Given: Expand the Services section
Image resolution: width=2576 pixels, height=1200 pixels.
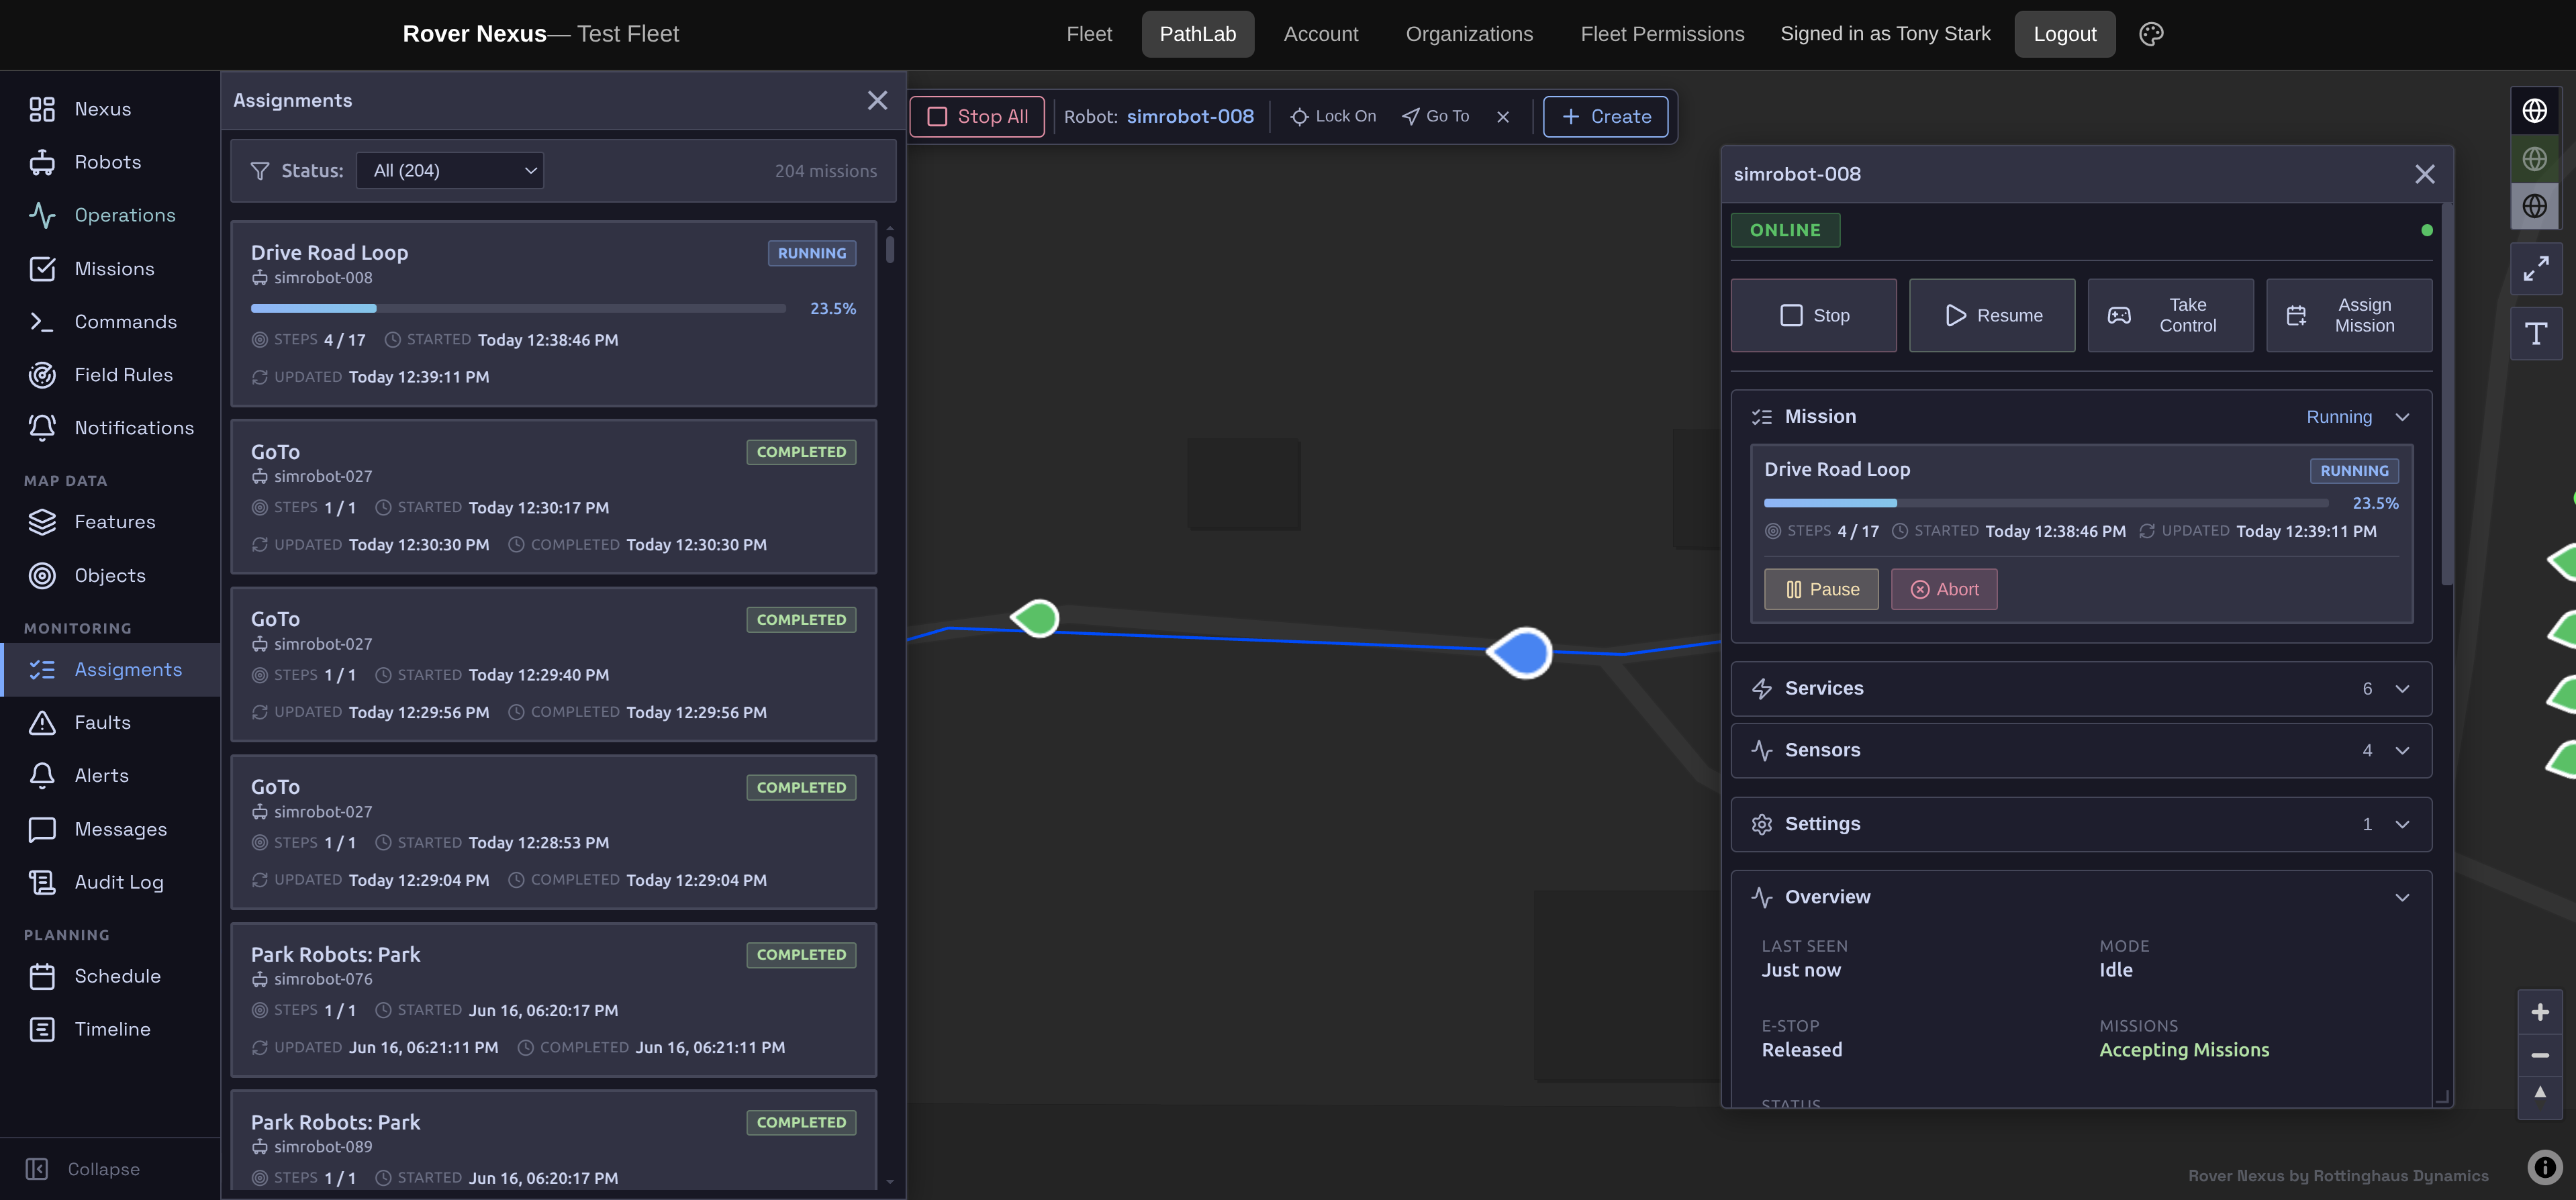Looking at the screenshot, I should pyautogui.click(x=2080, y=689).
